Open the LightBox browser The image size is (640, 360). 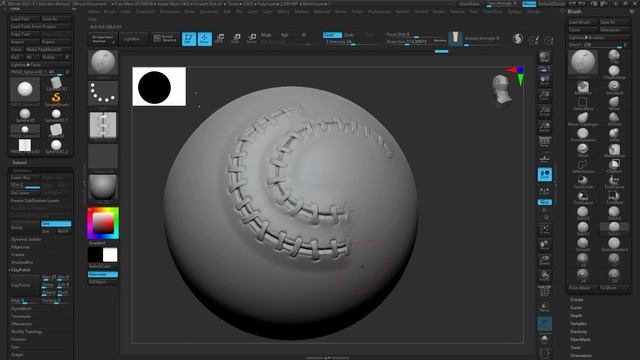point(132,39)
